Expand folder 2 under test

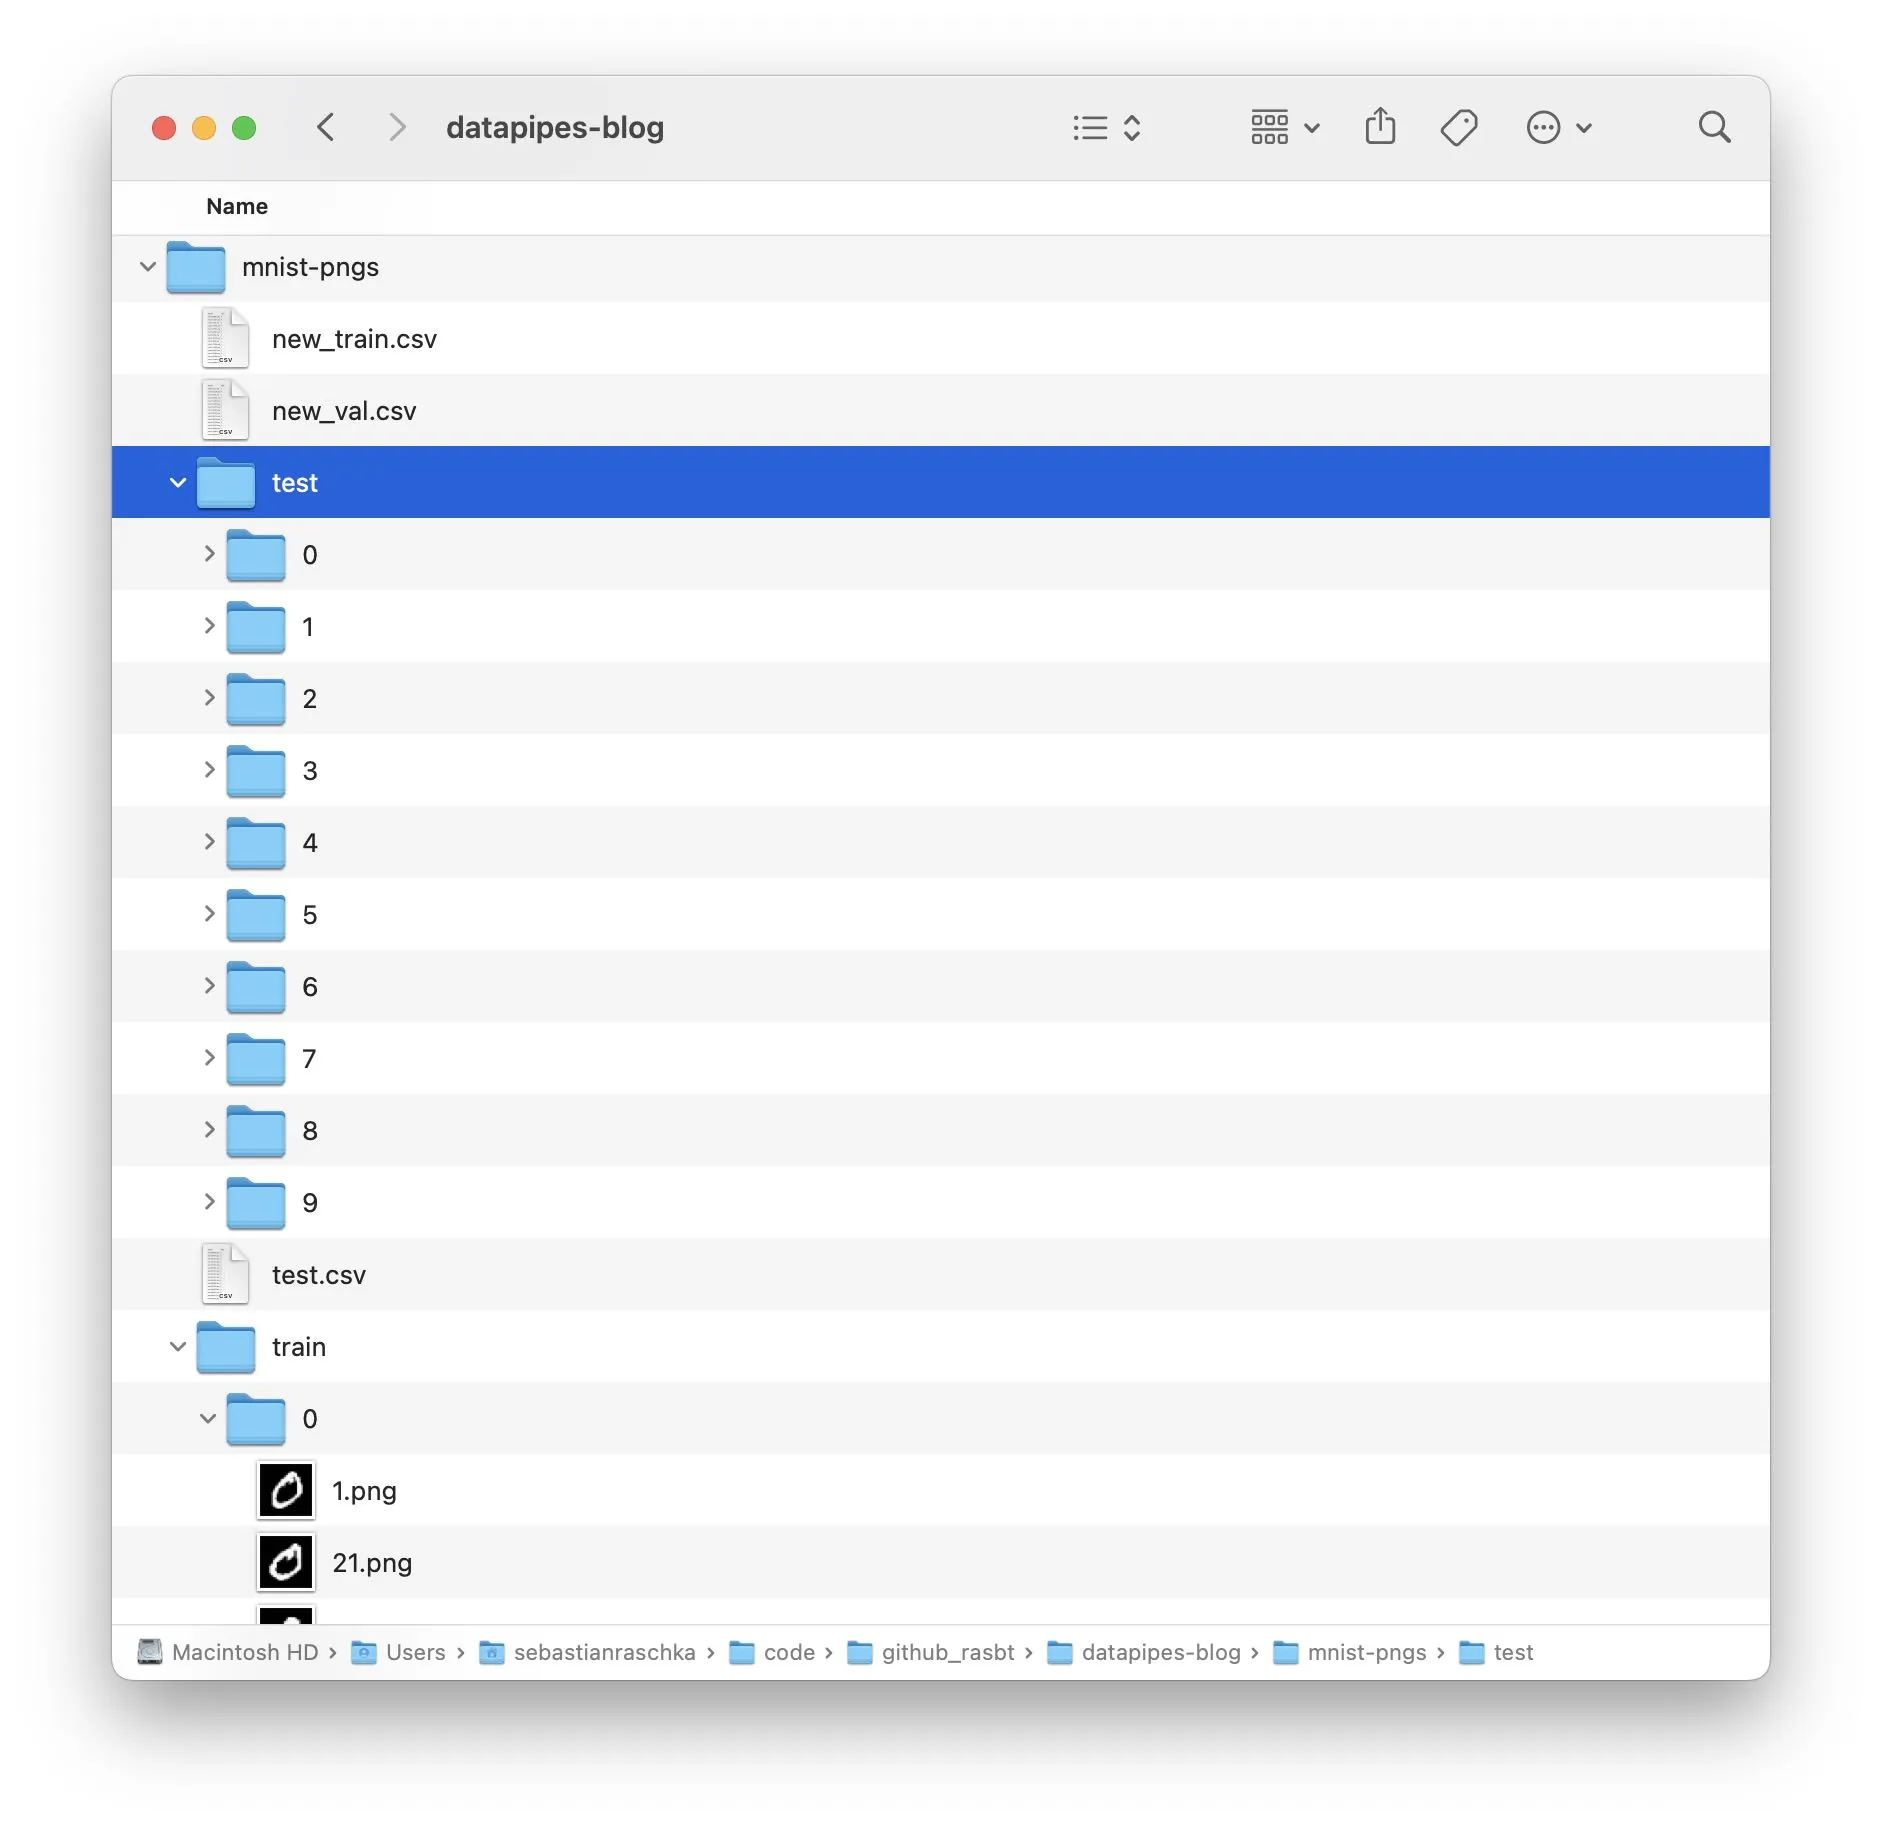209,698
